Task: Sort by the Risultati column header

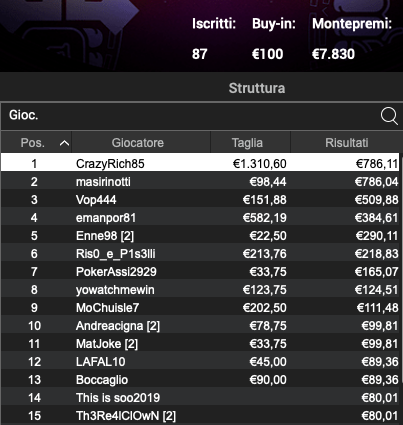Action: coord(347,142)
